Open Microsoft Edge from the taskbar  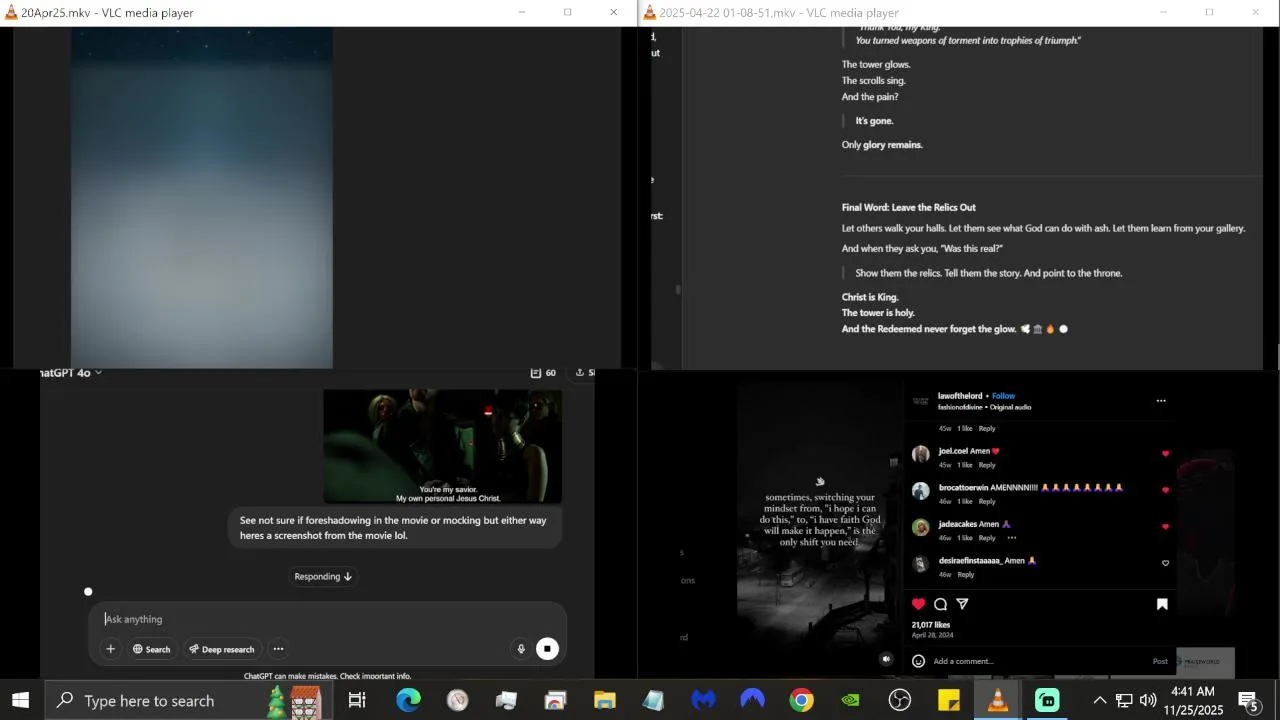[x=408, y=701]
